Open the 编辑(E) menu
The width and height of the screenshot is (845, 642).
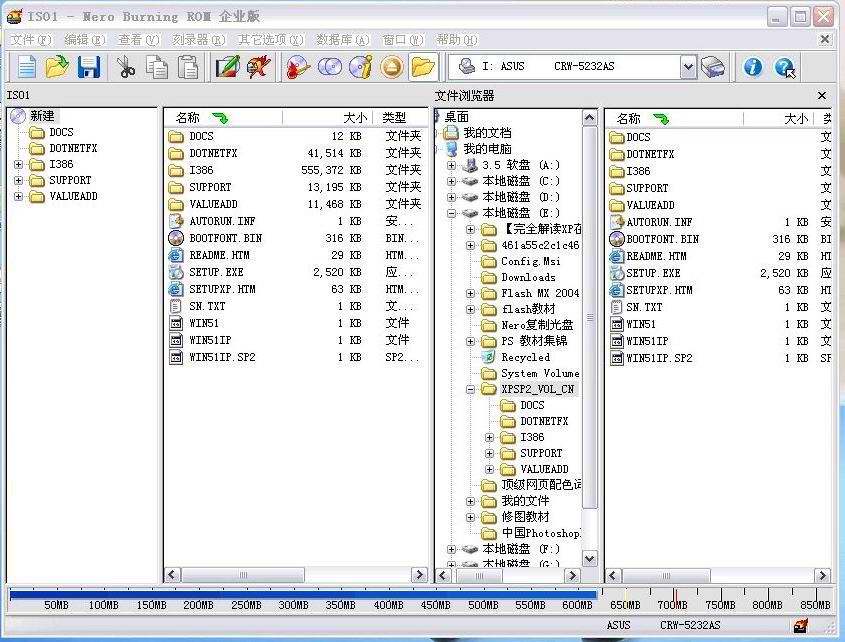coord(85,40)
